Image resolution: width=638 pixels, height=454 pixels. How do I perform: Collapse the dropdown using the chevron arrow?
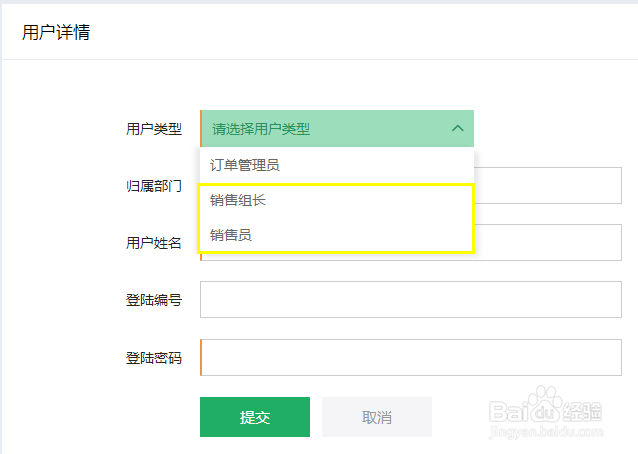coord(458,129)
